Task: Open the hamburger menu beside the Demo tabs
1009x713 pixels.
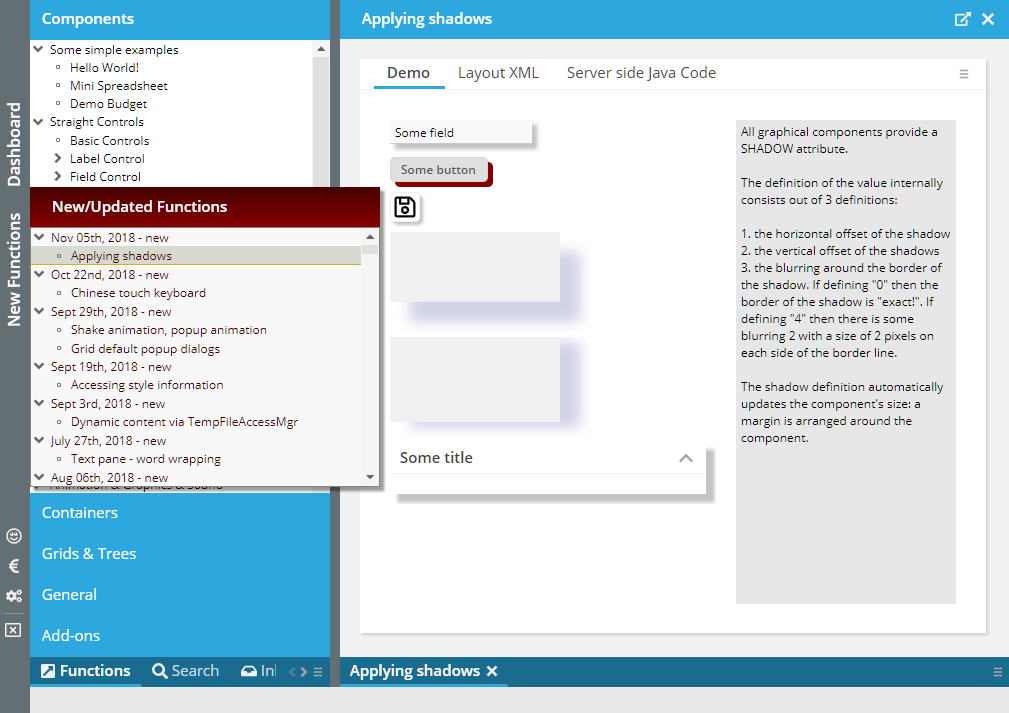Action: [x=964, y=74]
